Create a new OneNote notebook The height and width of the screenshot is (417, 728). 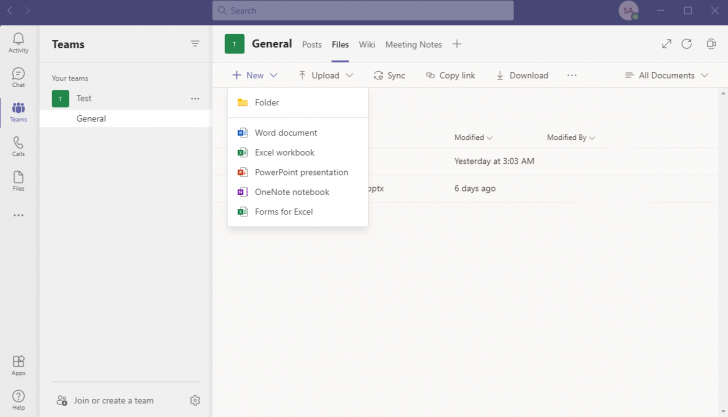(298, 192)
